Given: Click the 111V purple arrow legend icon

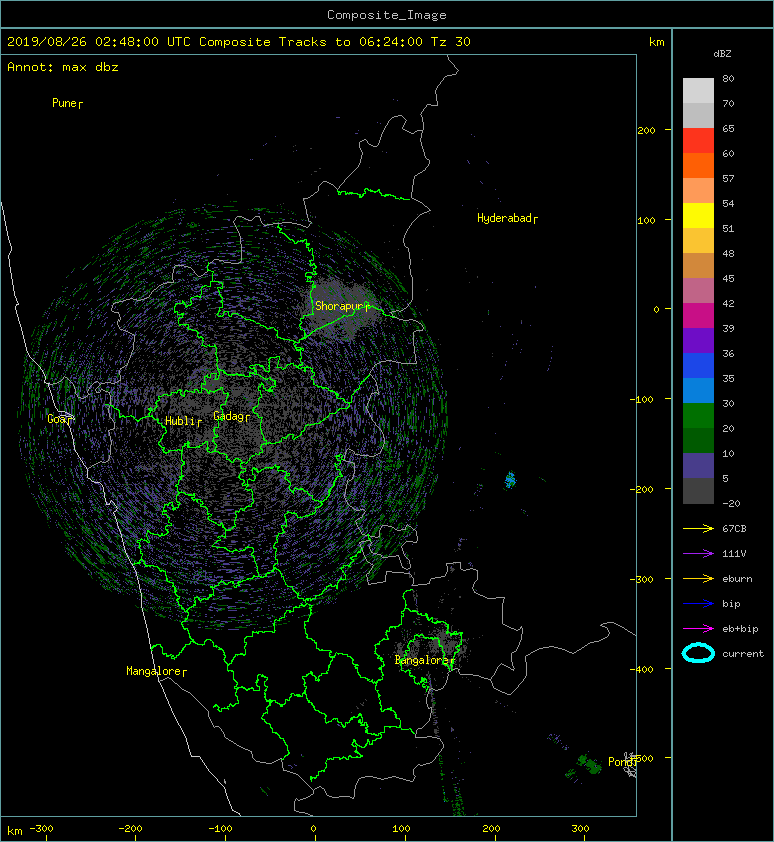Looking at the screenshot, I should tap(698, 554).
